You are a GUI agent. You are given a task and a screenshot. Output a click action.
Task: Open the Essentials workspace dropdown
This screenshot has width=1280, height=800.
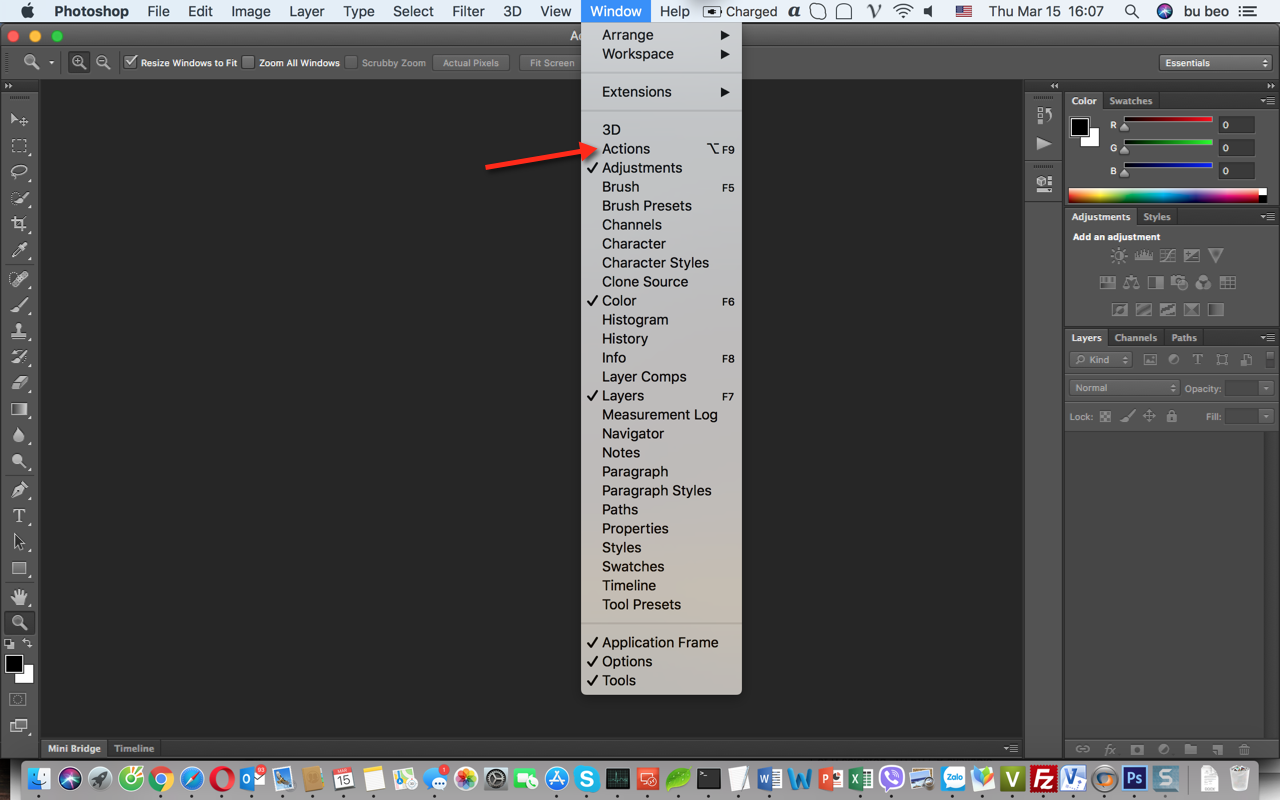[x=1215, y=62]
